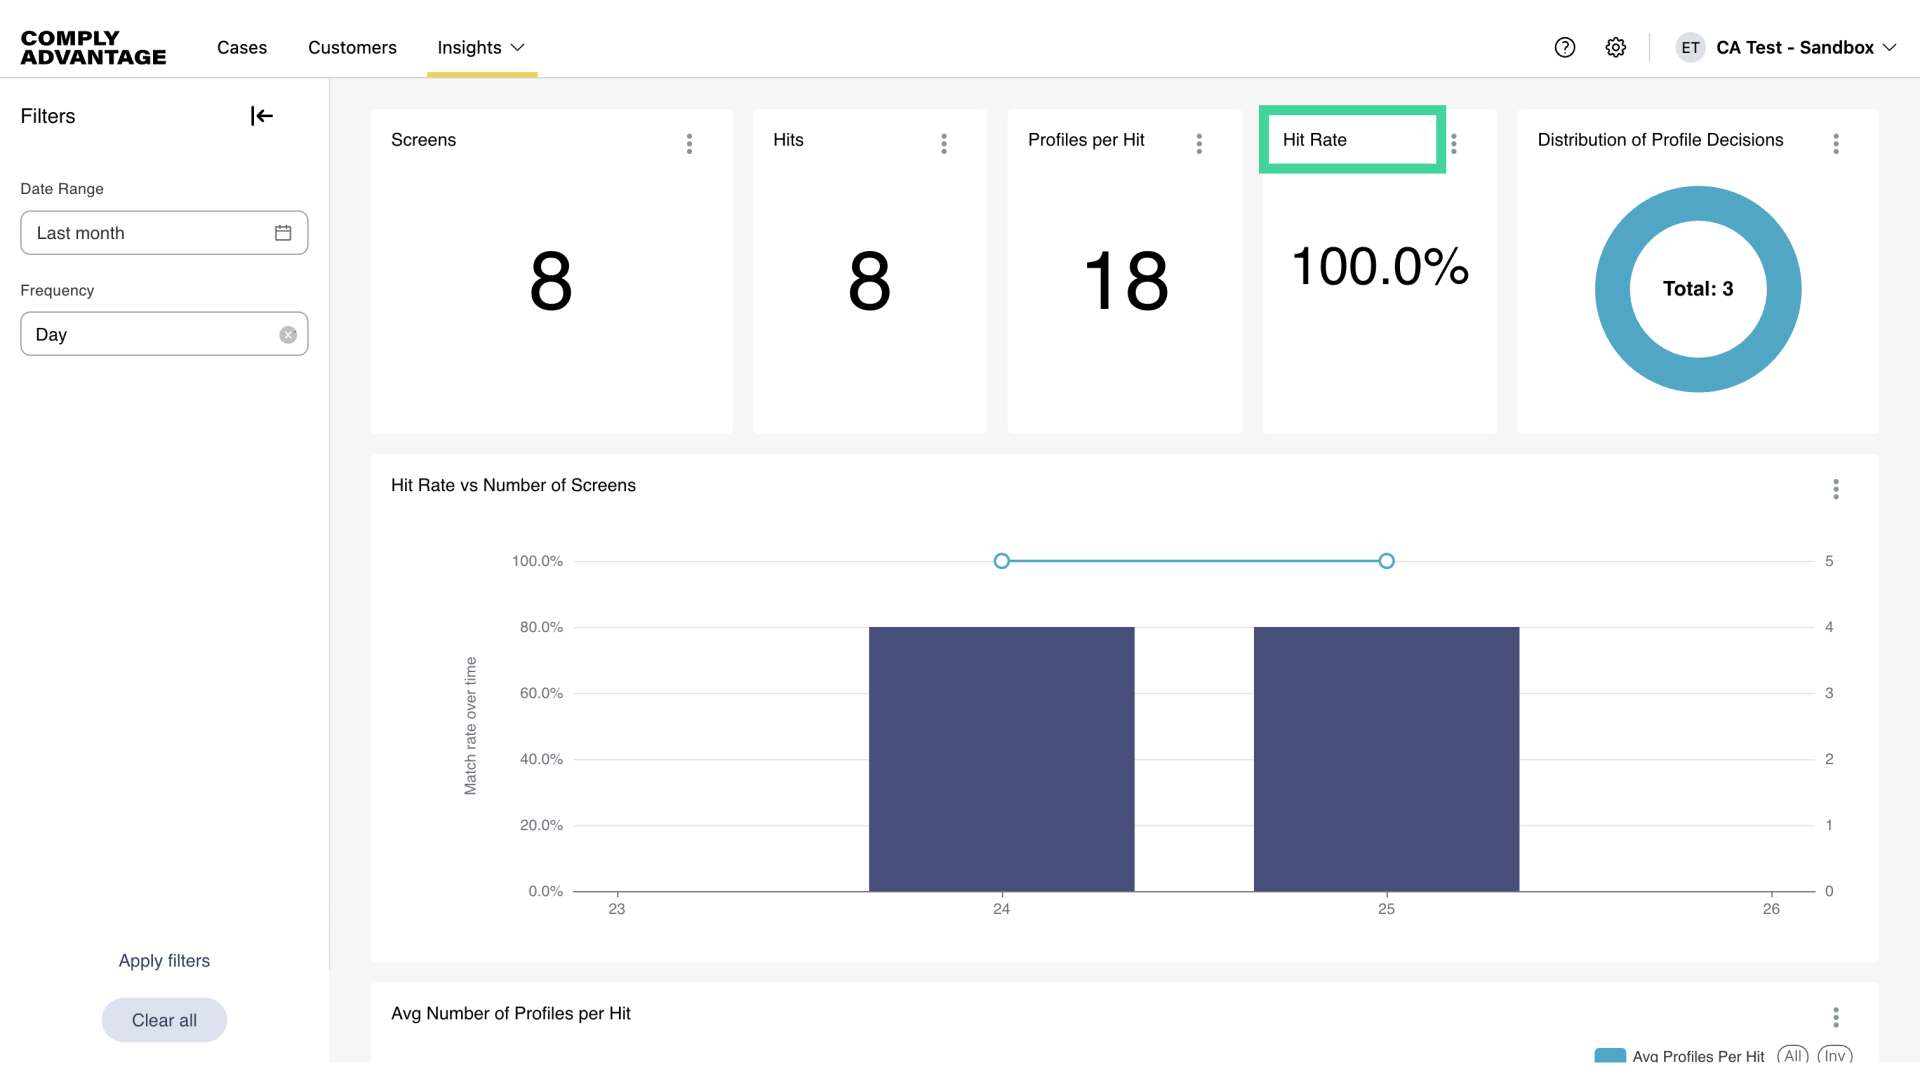This screenshot has width=1920, height=1080.
Task: Open the Hits card three-dot menu
Action: (x=943, y=143)
